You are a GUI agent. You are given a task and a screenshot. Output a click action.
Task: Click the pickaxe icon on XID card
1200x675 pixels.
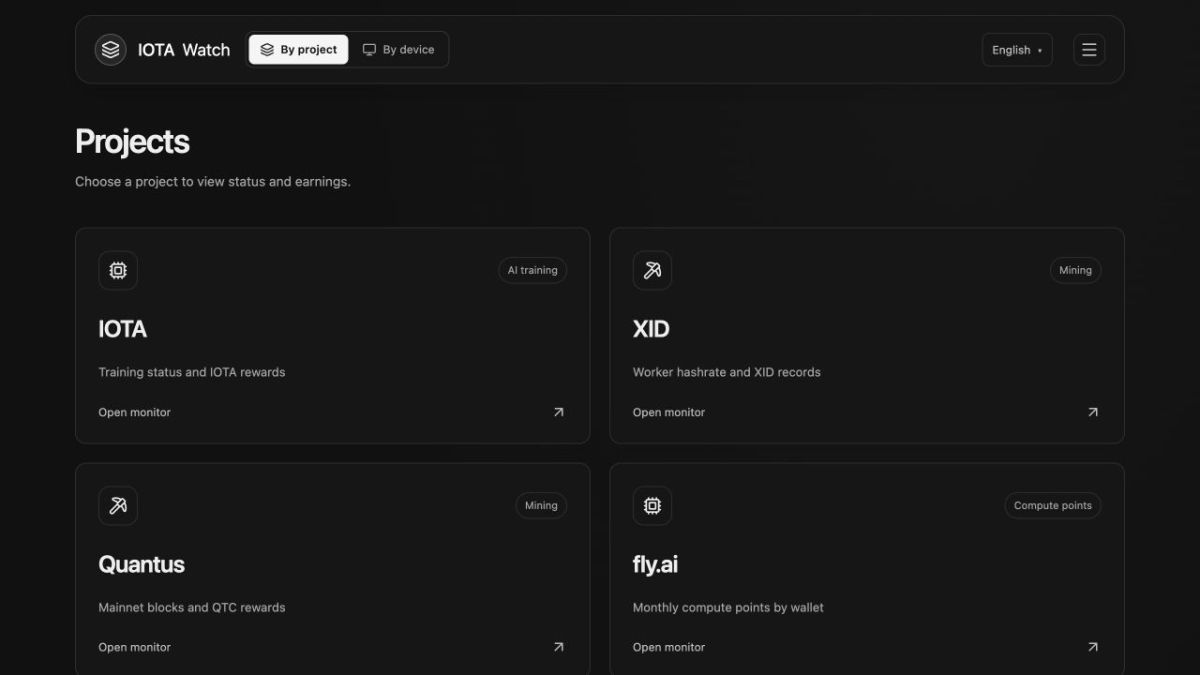coord(652,270)
